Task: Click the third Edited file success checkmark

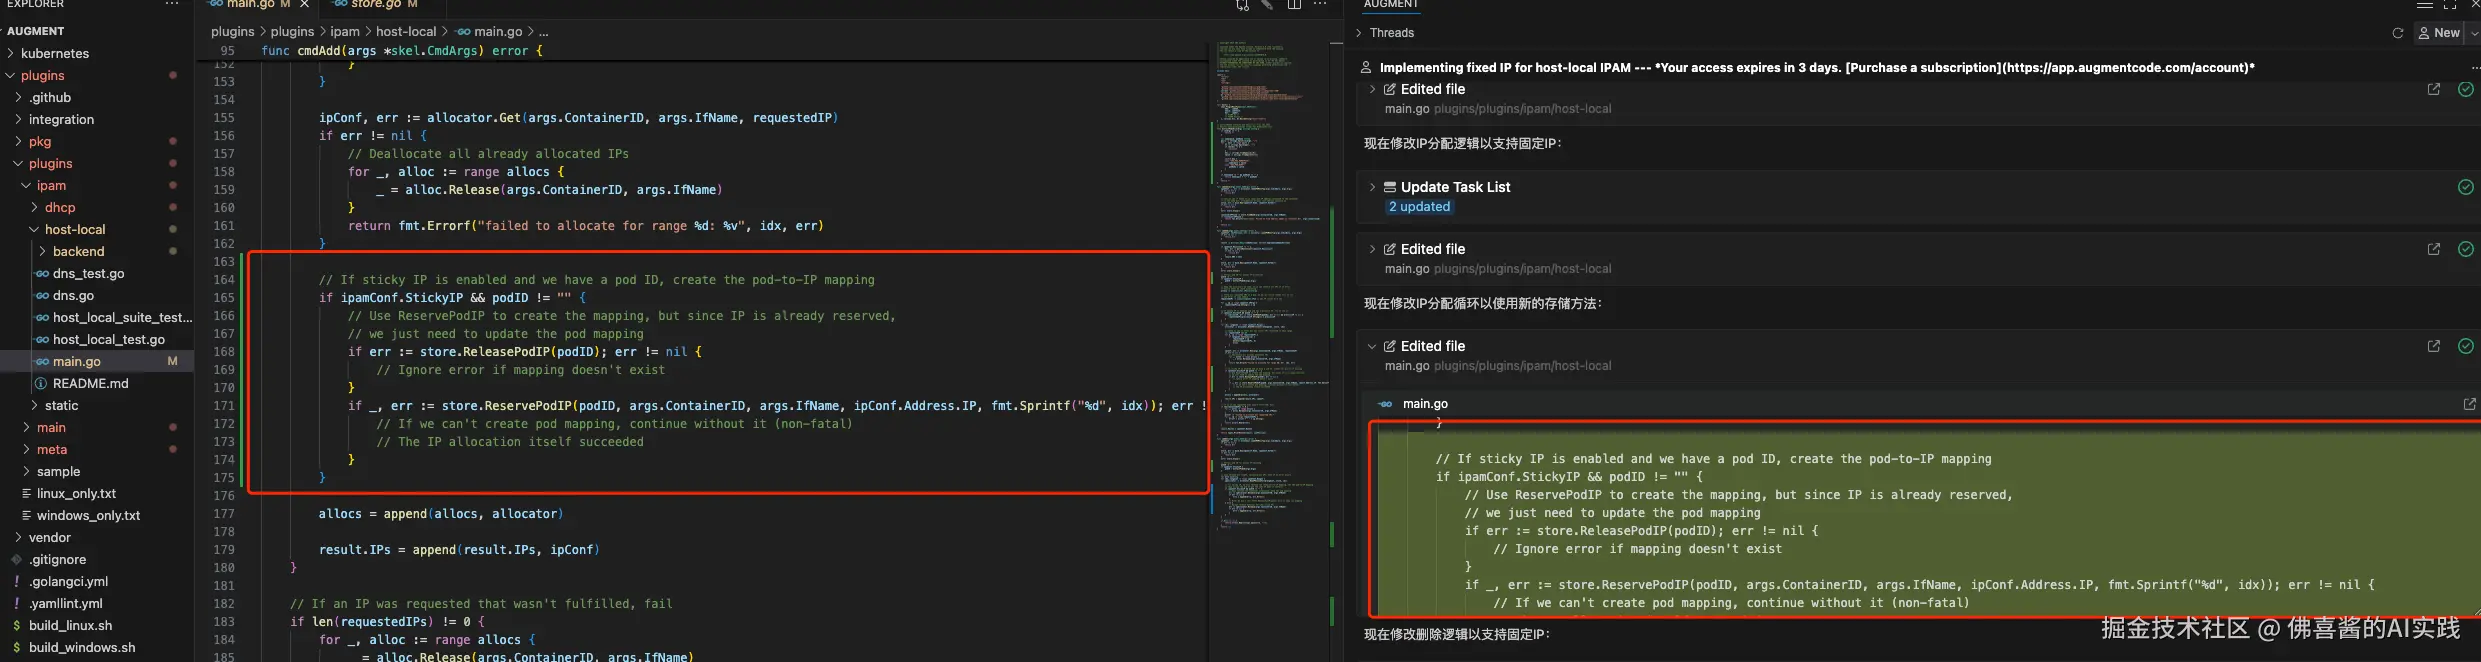Action: (2466, 346)
